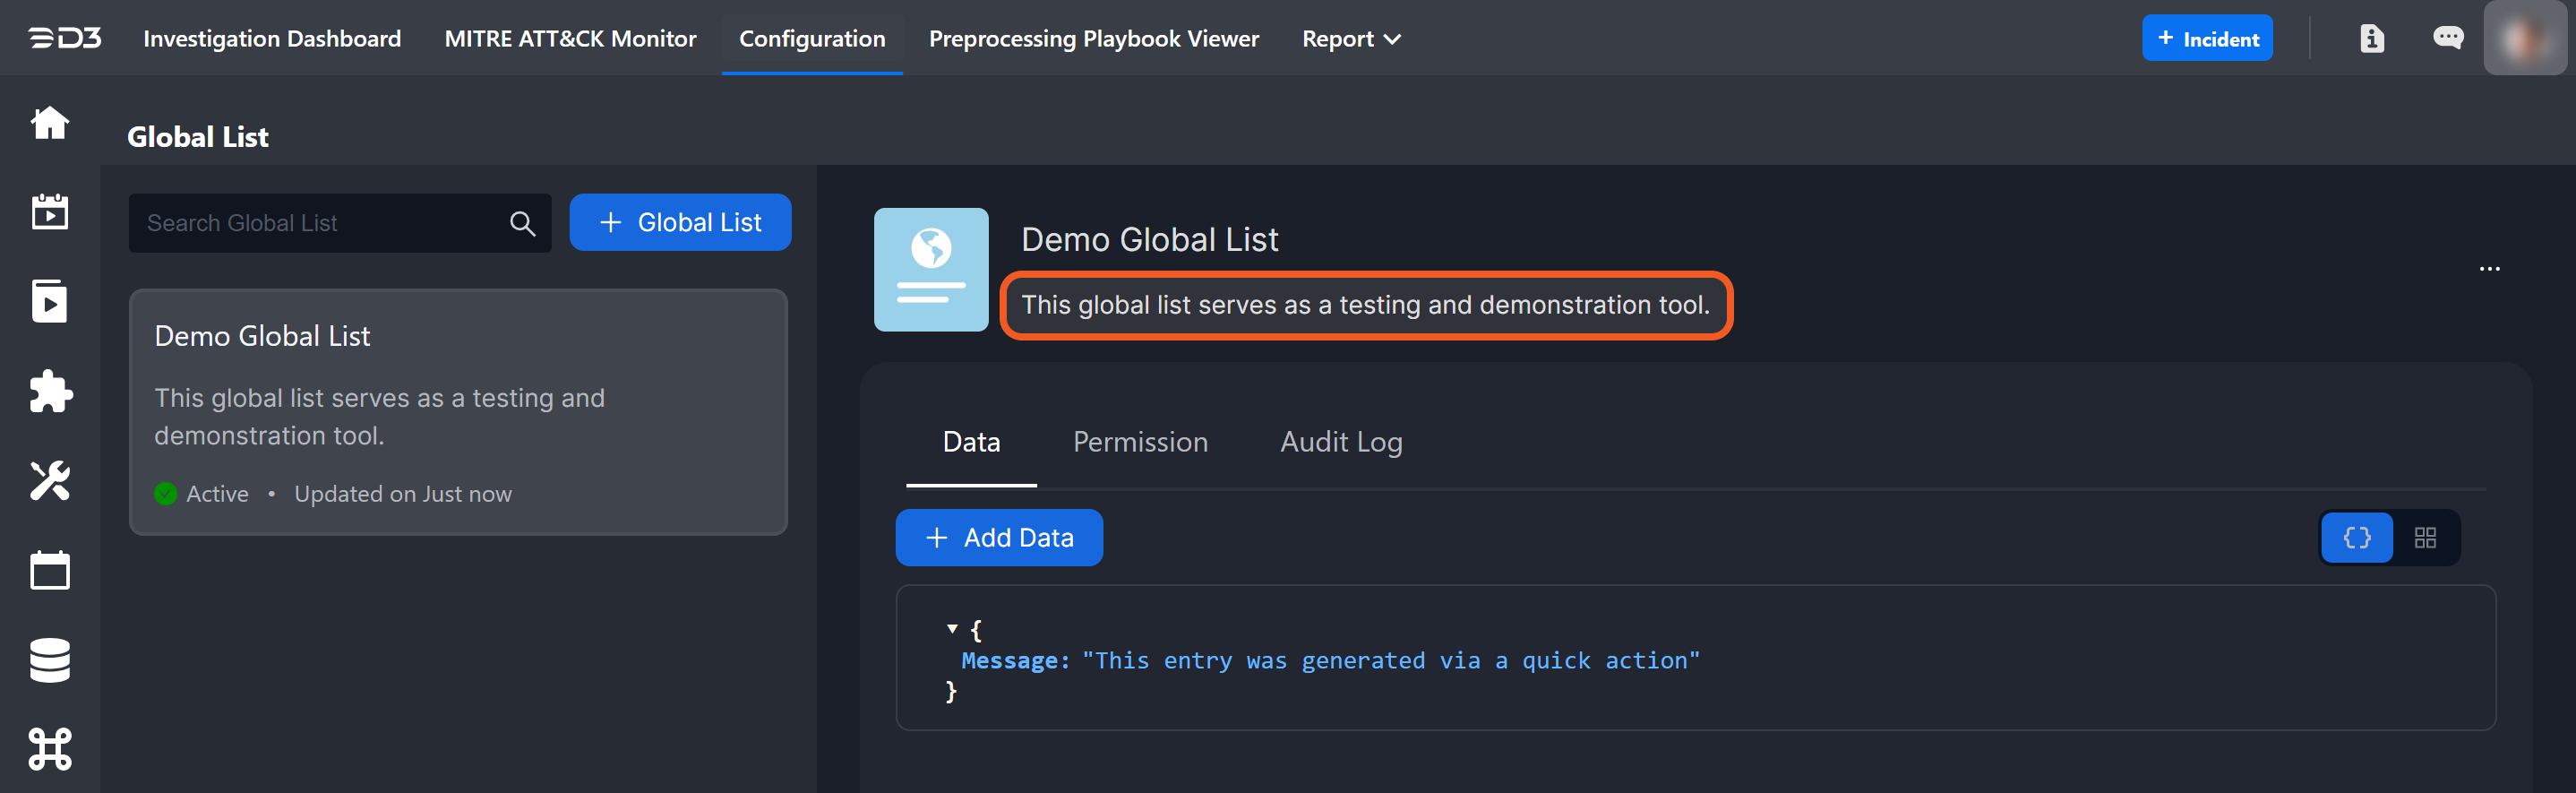Open the playbook play icon in the sidebar

(x=50, y=301)
